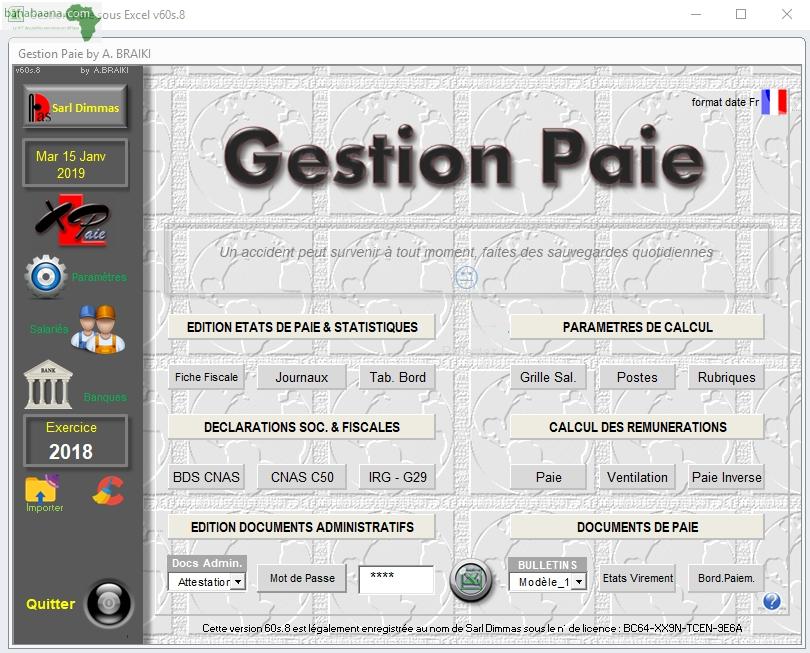Open the Paie Inverse calculation
810x653 pixels.
(x=726, y=477)
